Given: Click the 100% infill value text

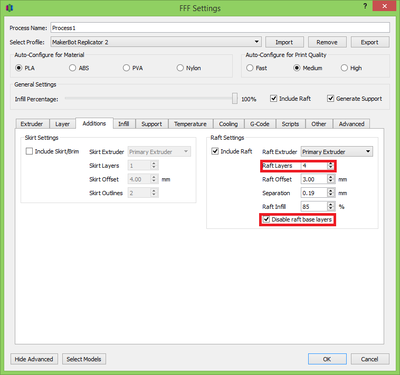Looking at the screenshot, I should pos(249,99).
